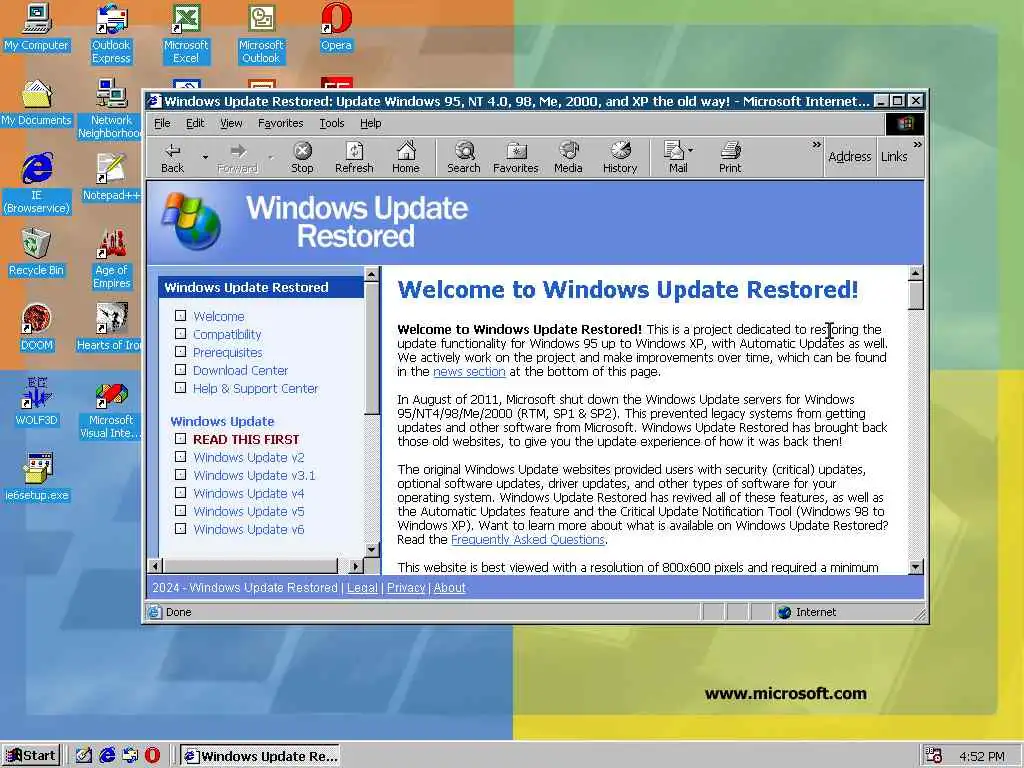Image resolution: width=1024 pixels, height=768 pixels.
Task: Open the Favorites toolbar button
Action: tap(516, 157)
